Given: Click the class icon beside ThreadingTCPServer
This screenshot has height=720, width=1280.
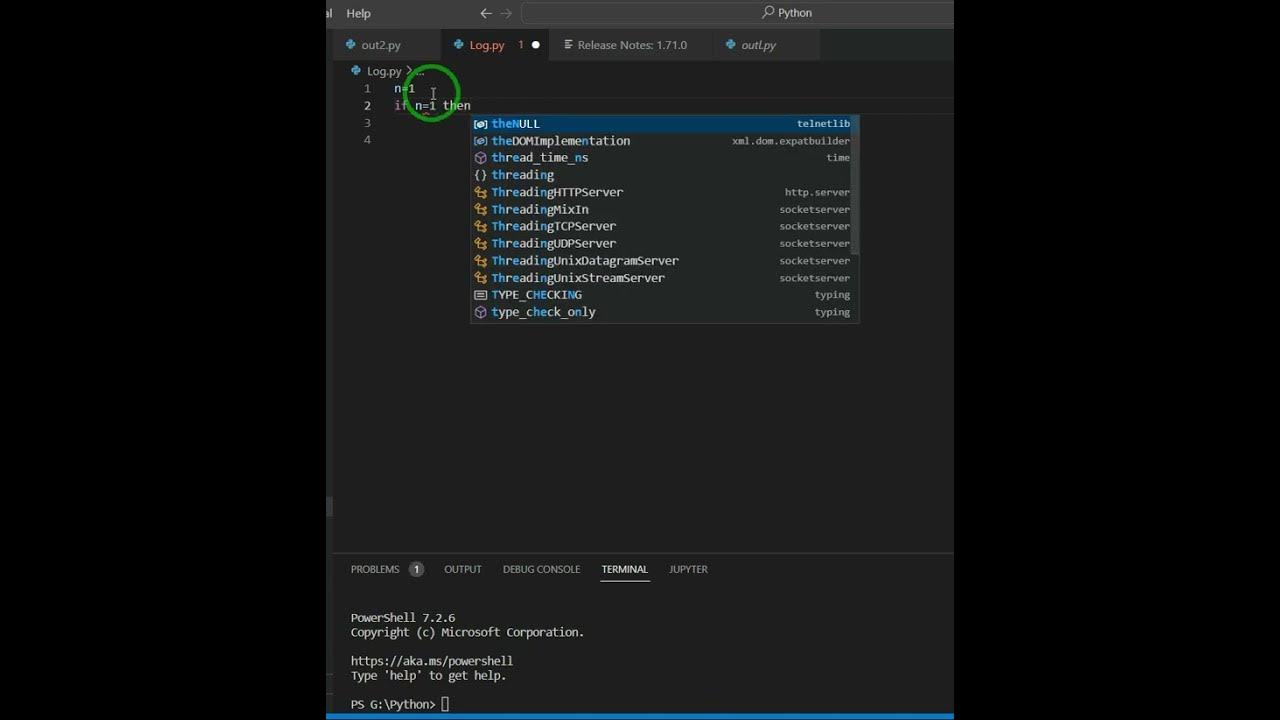Looking at the screenshot, I should point(481,226).
